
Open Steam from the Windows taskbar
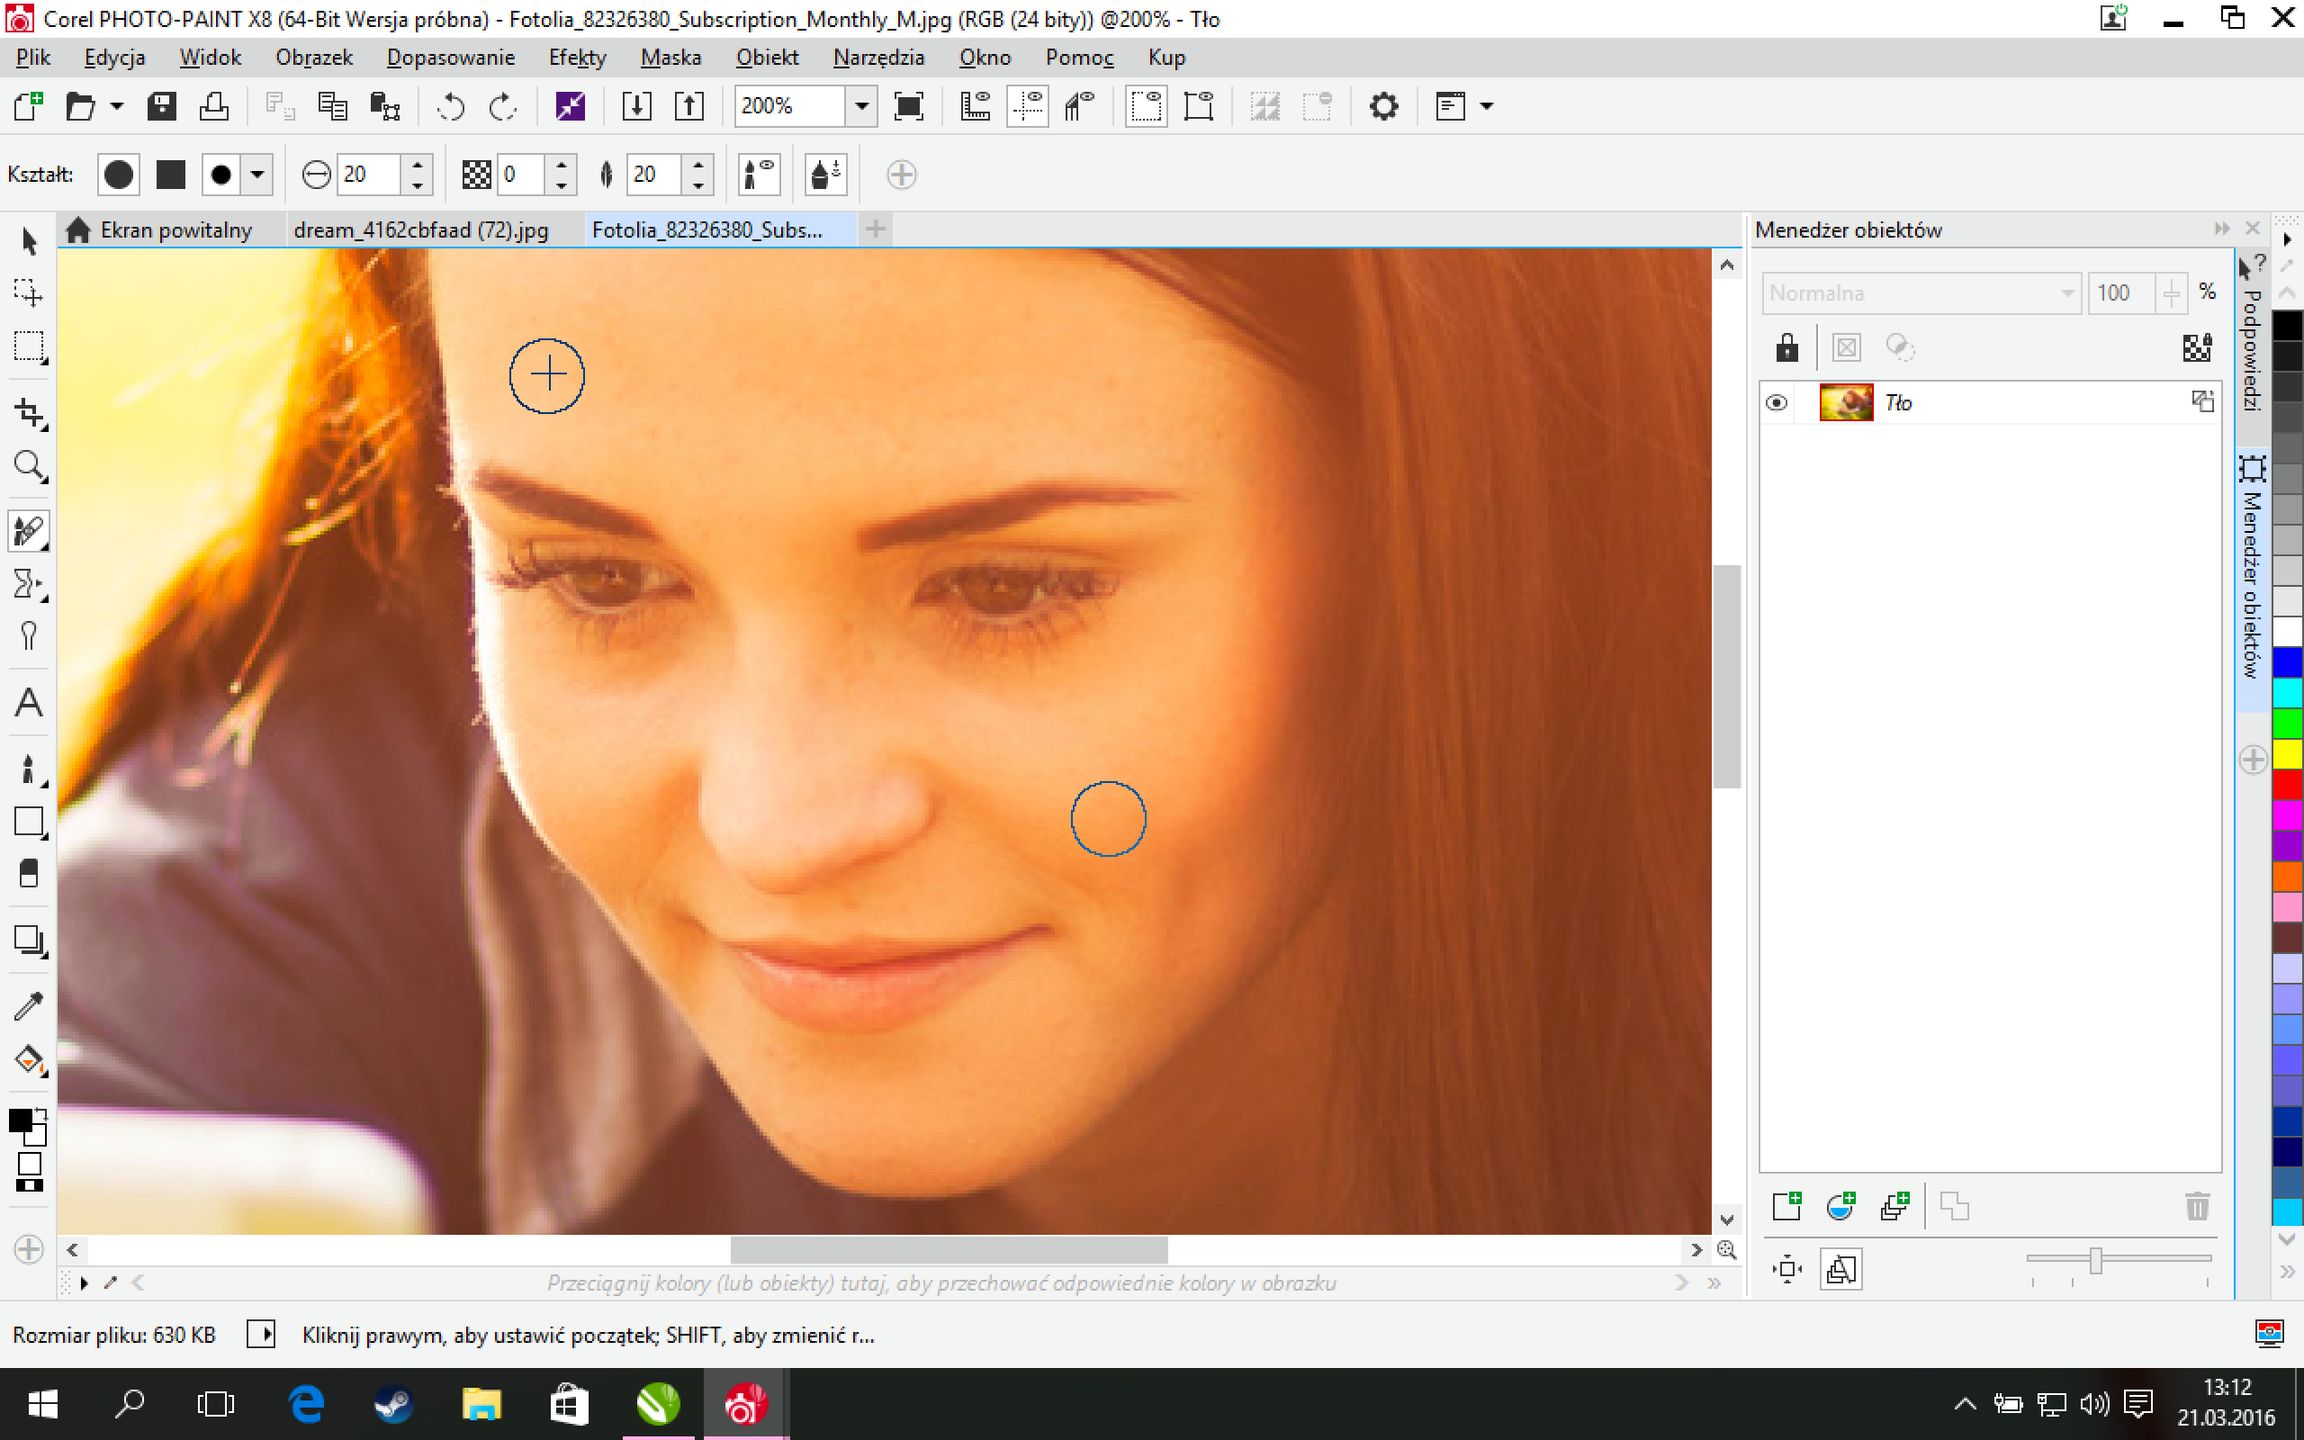pyautogui.click(x=393, y=1405)
